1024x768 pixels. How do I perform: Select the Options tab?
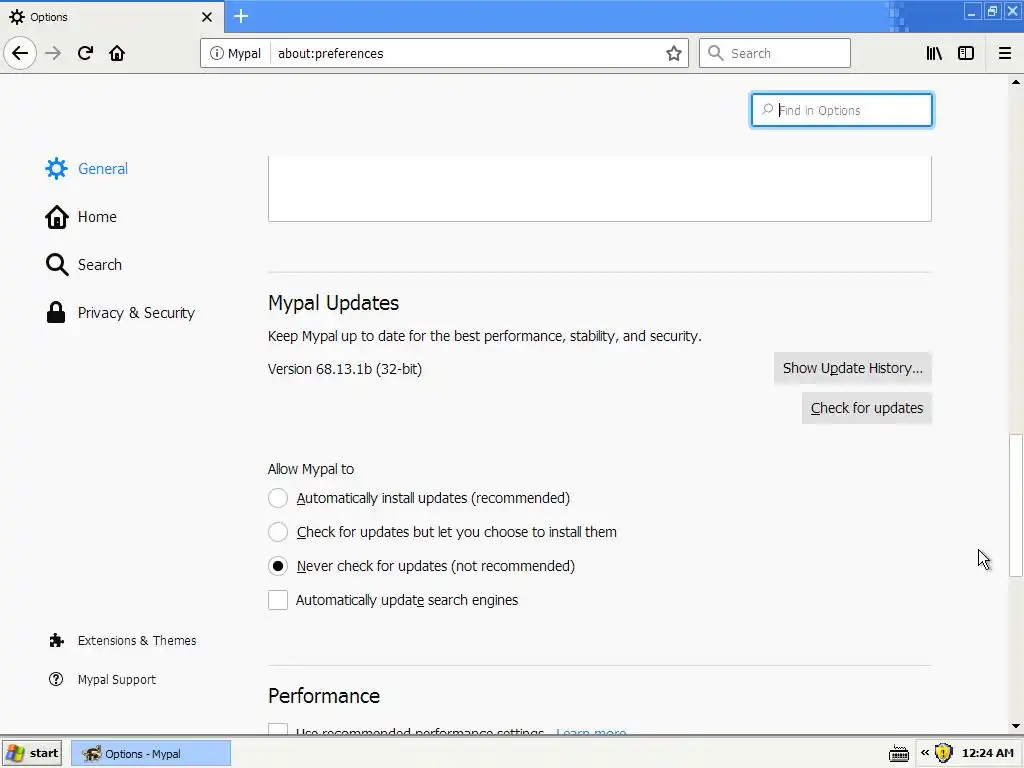[x=111, y=17]
